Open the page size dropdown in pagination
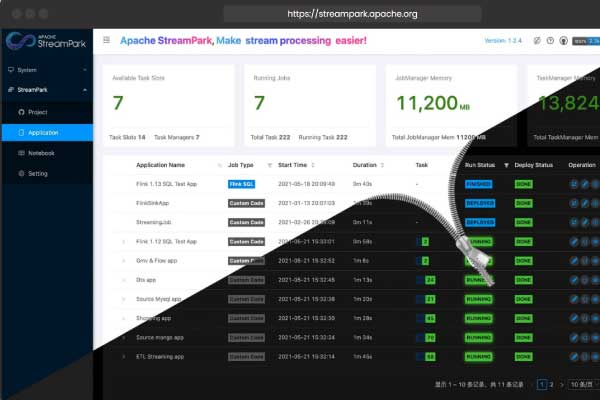Image resolution: width=600 pixels, height=400 pixels. click(578, 384)
